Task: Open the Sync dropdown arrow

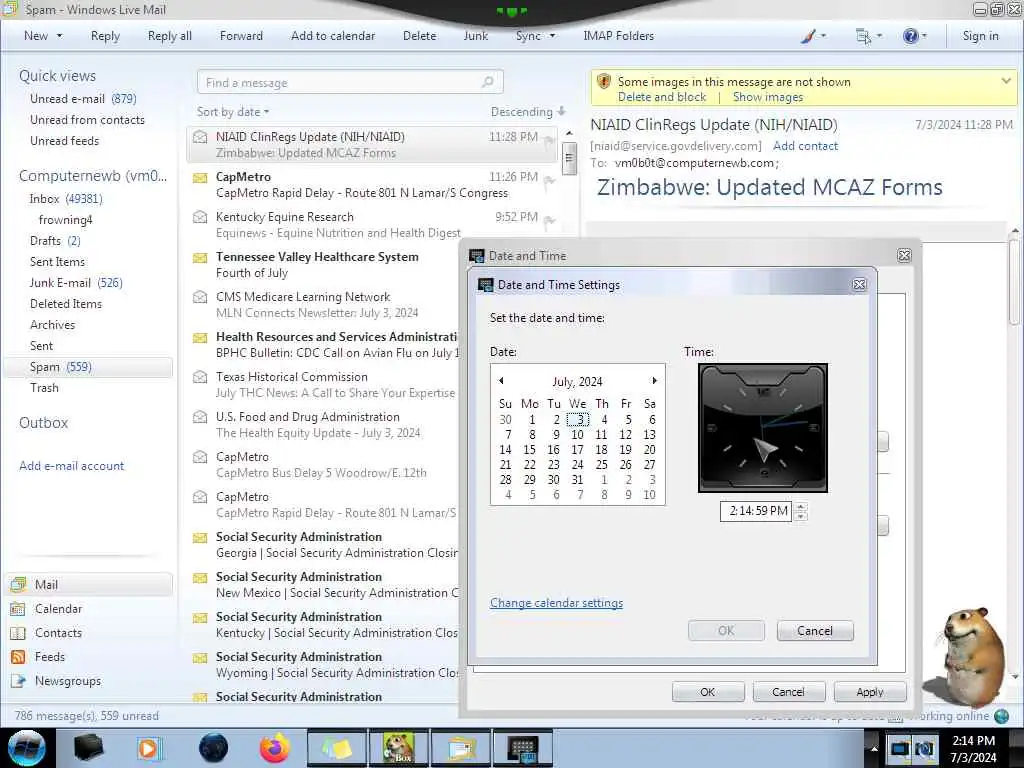Action: click(x=552, y=36)
